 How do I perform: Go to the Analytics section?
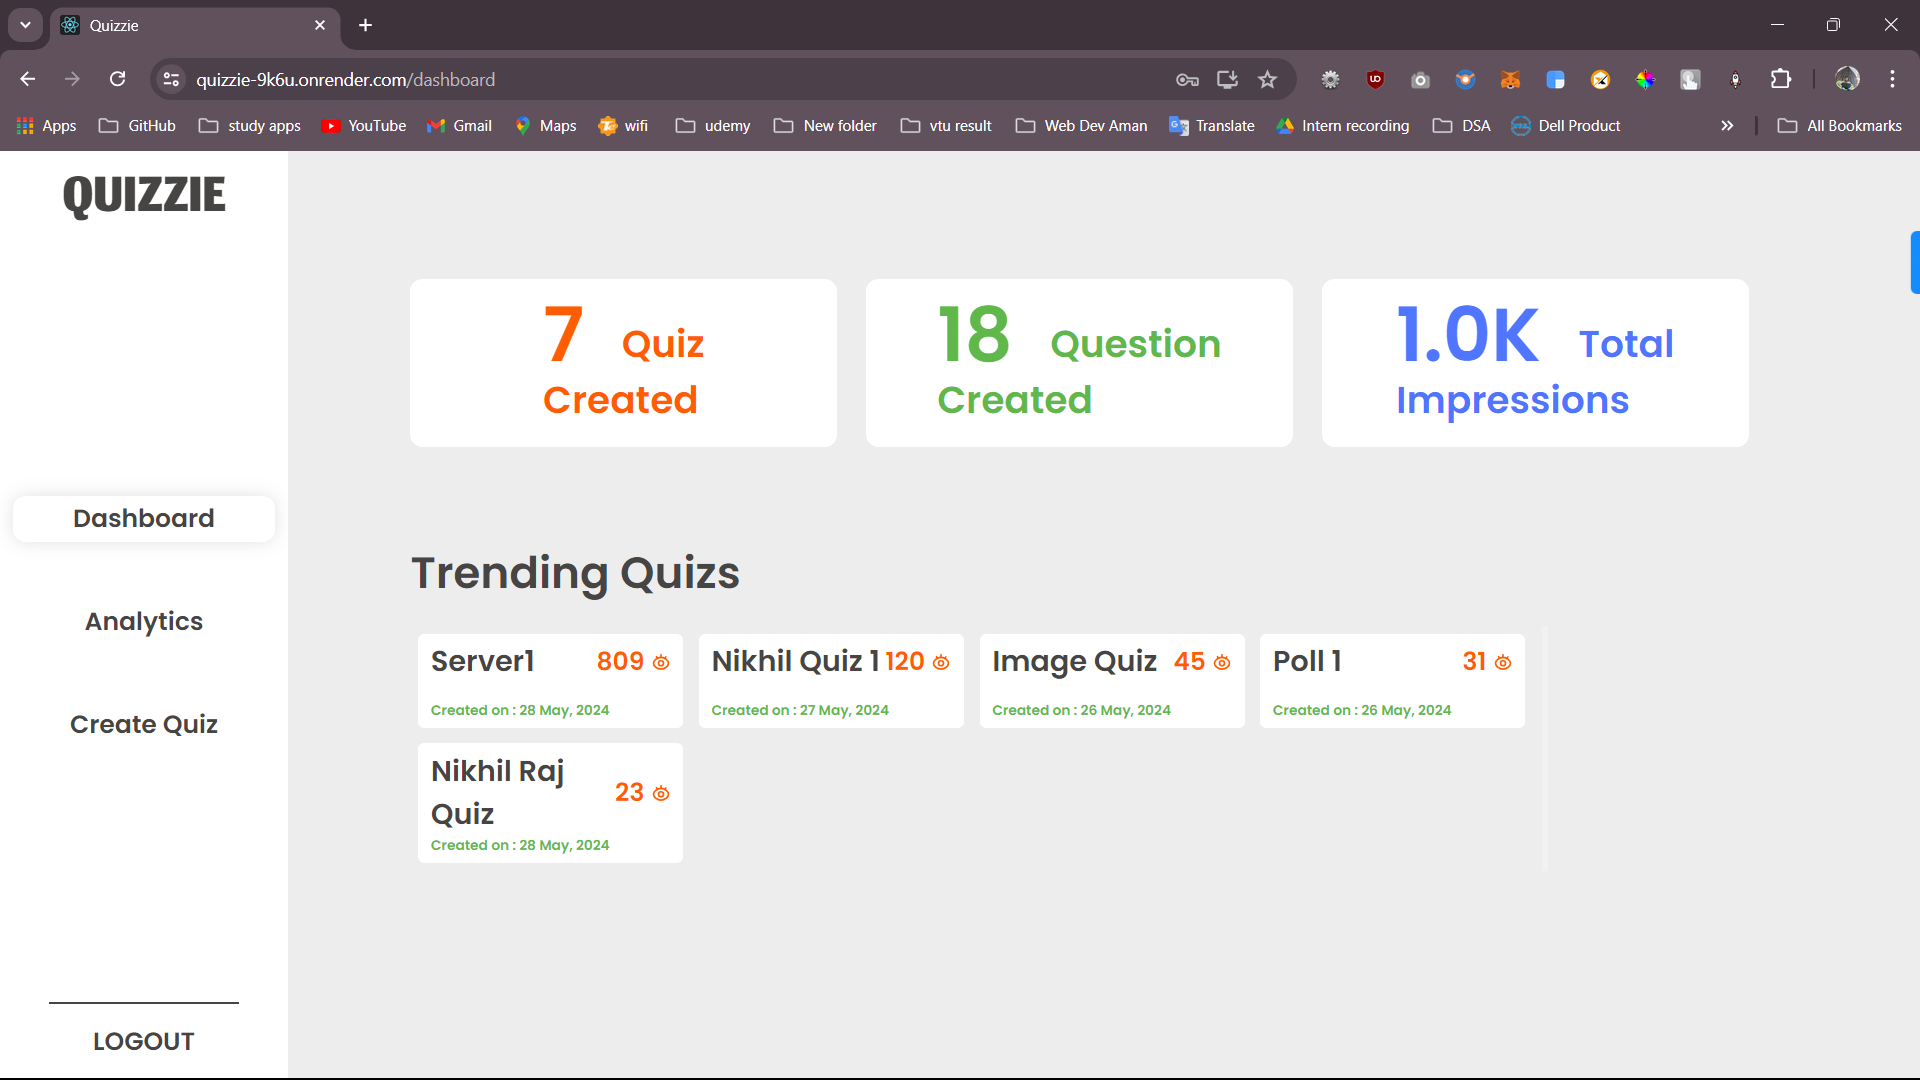(144, 621)
